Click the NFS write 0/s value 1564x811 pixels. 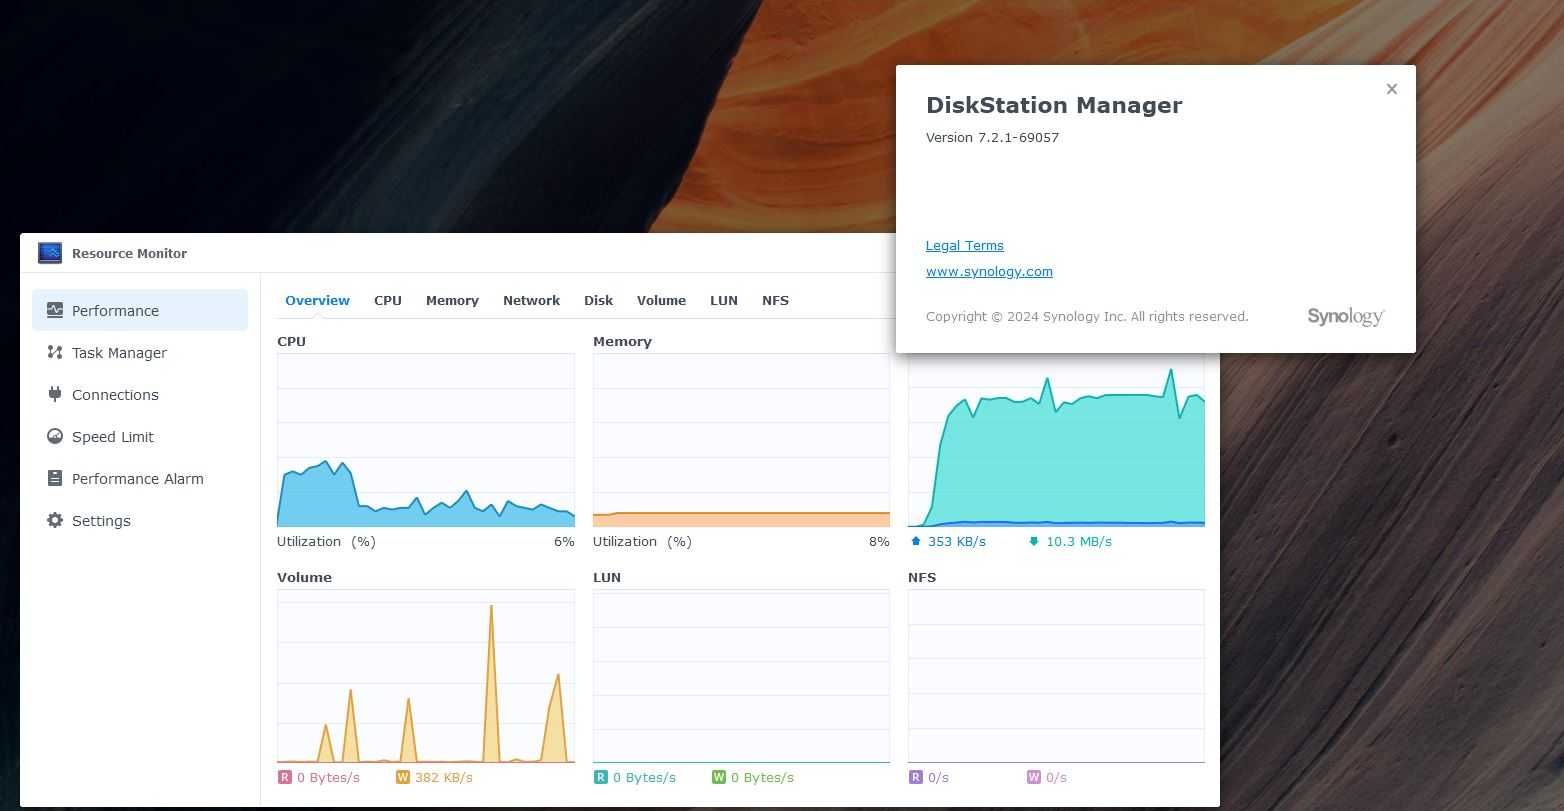pos(1056,777)
